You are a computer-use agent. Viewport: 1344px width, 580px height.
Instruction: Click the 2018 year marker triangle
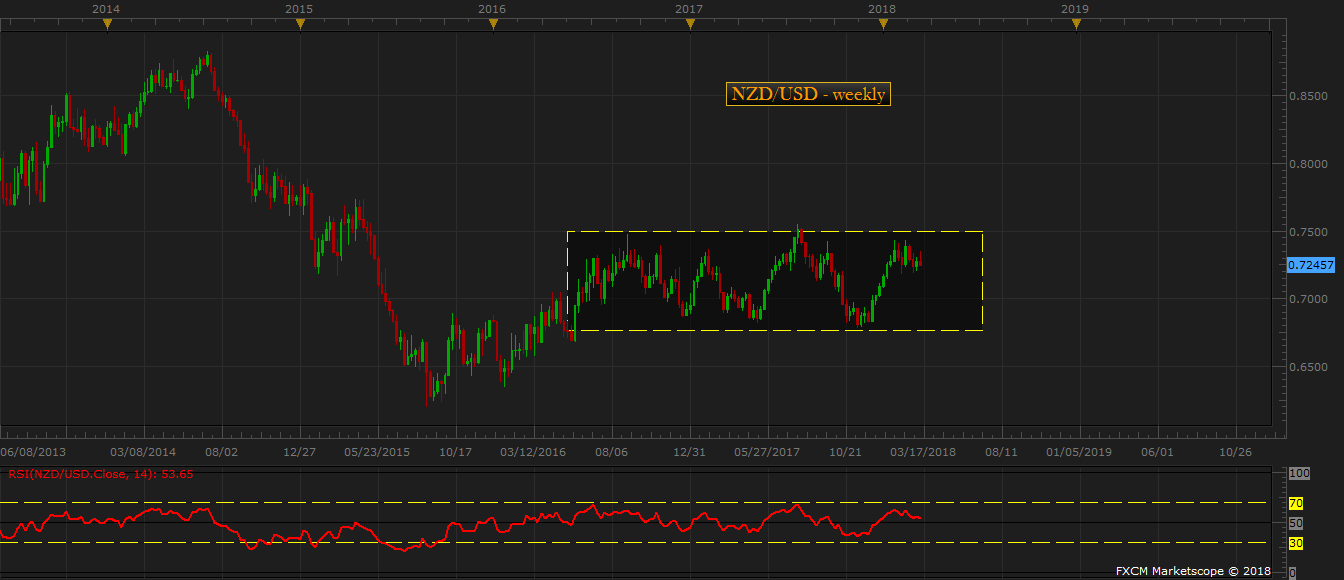[883, 25]
